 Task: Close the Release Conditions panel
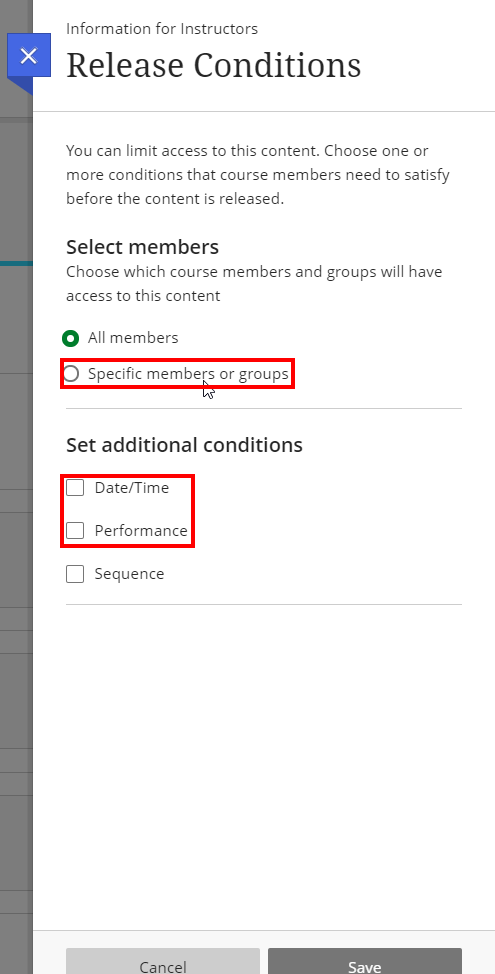click(29, 56)
